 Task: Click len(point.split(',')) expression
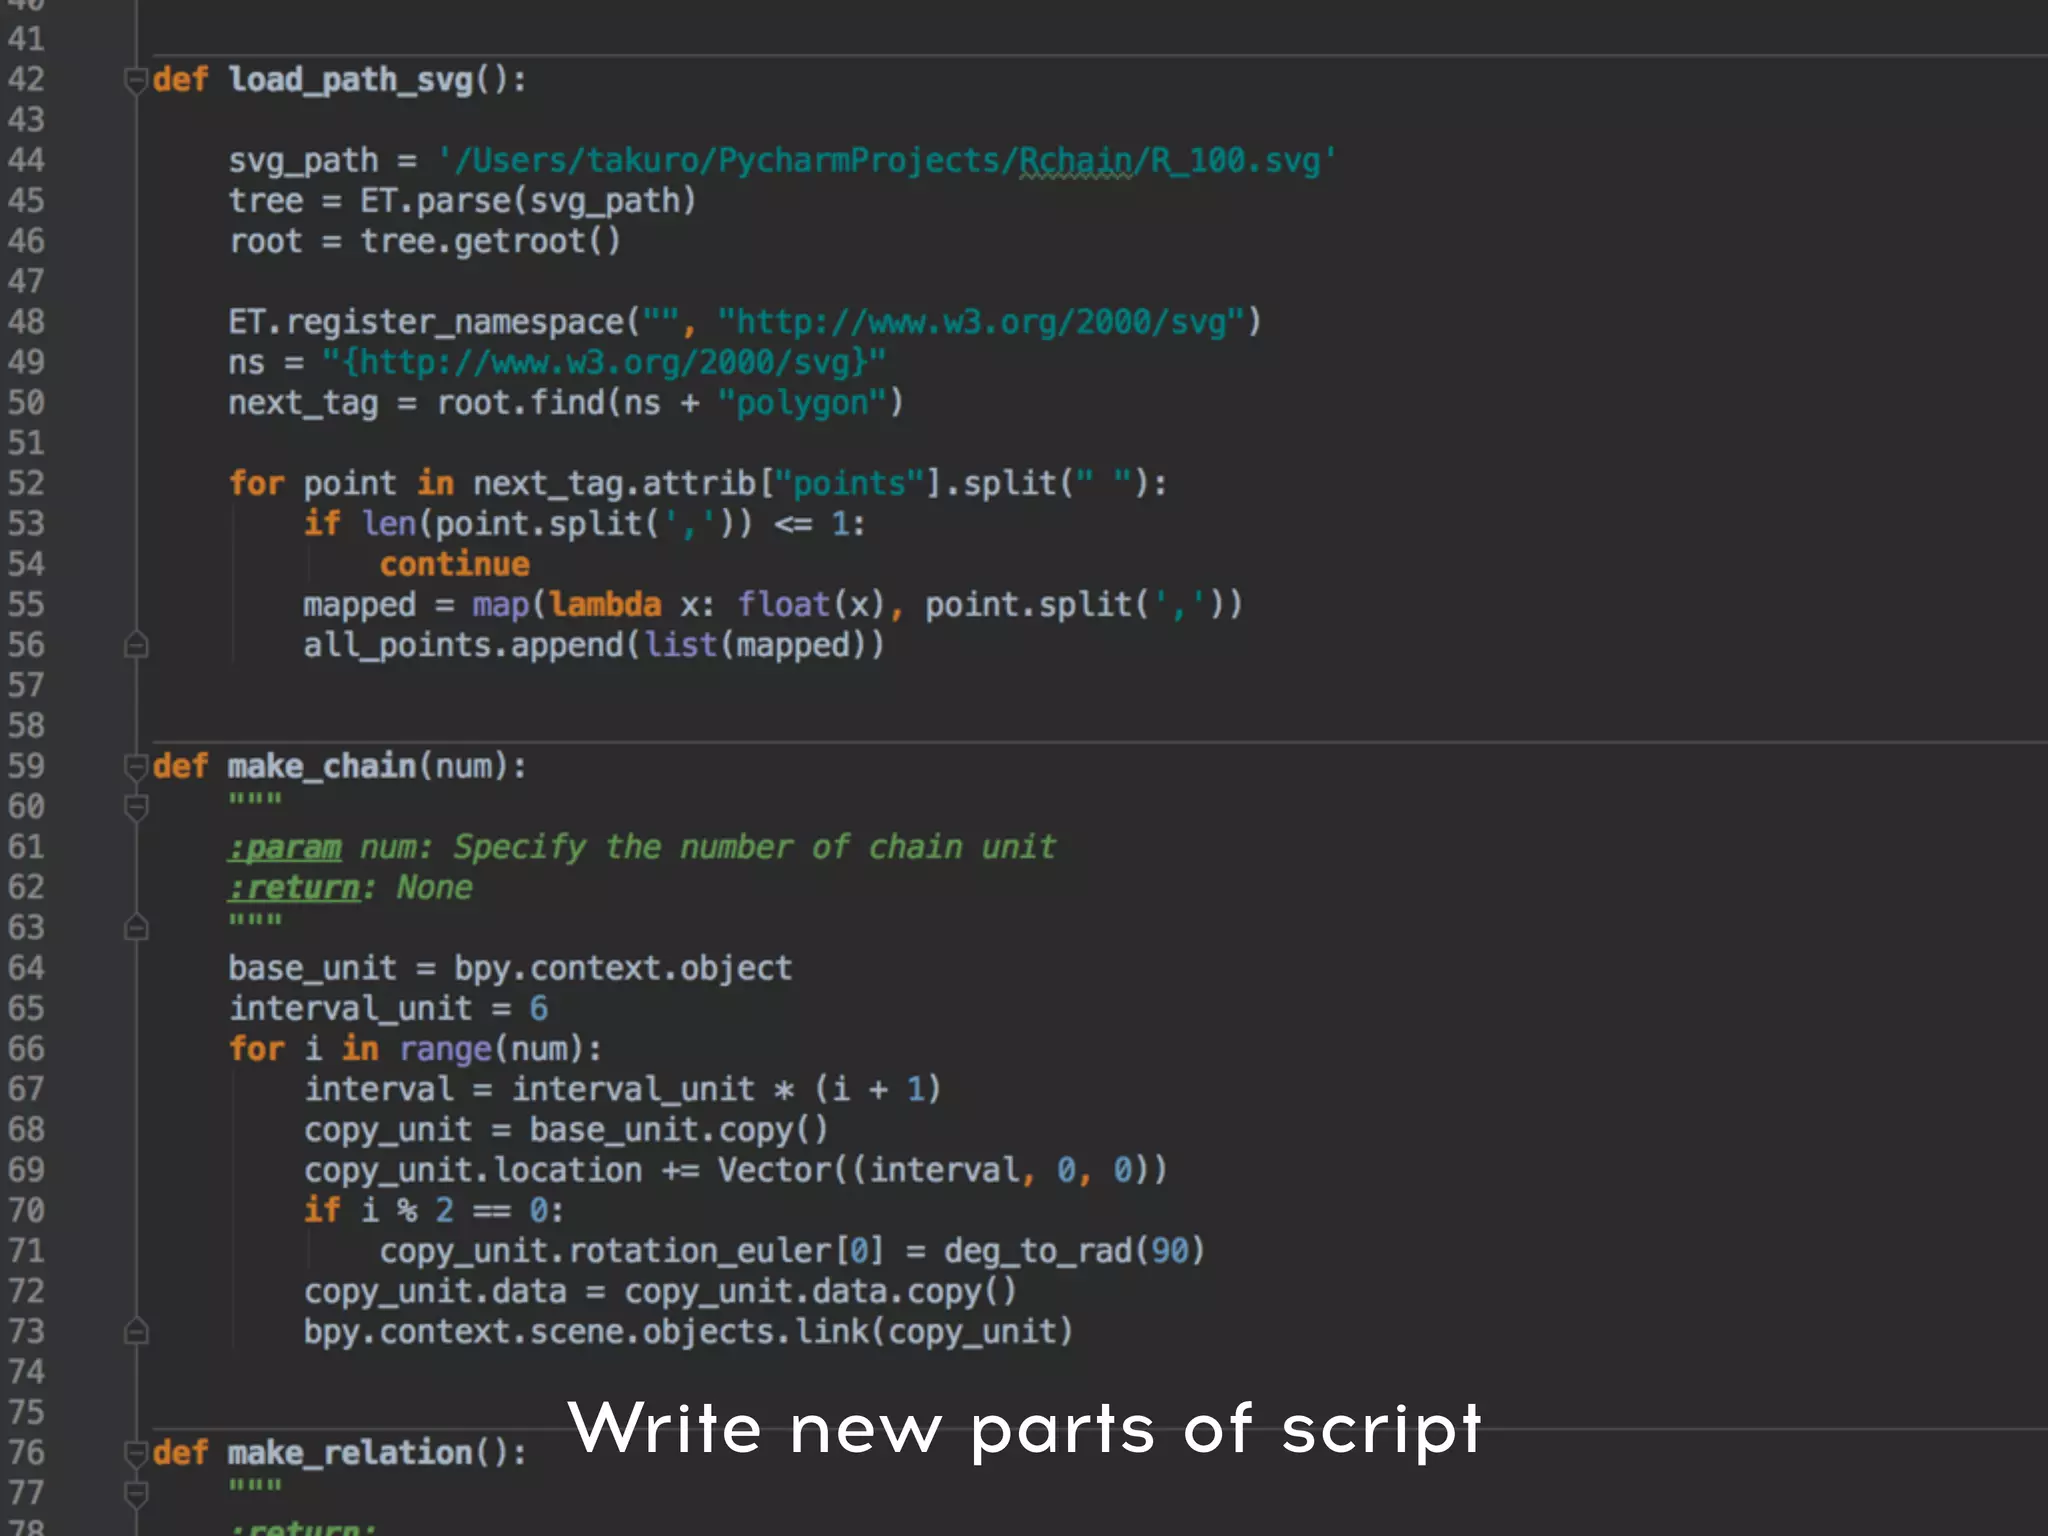557,524
